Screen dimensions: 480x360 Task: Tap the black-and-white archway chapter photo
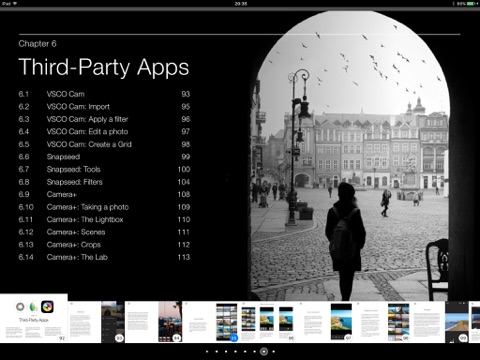coord(350,156)
